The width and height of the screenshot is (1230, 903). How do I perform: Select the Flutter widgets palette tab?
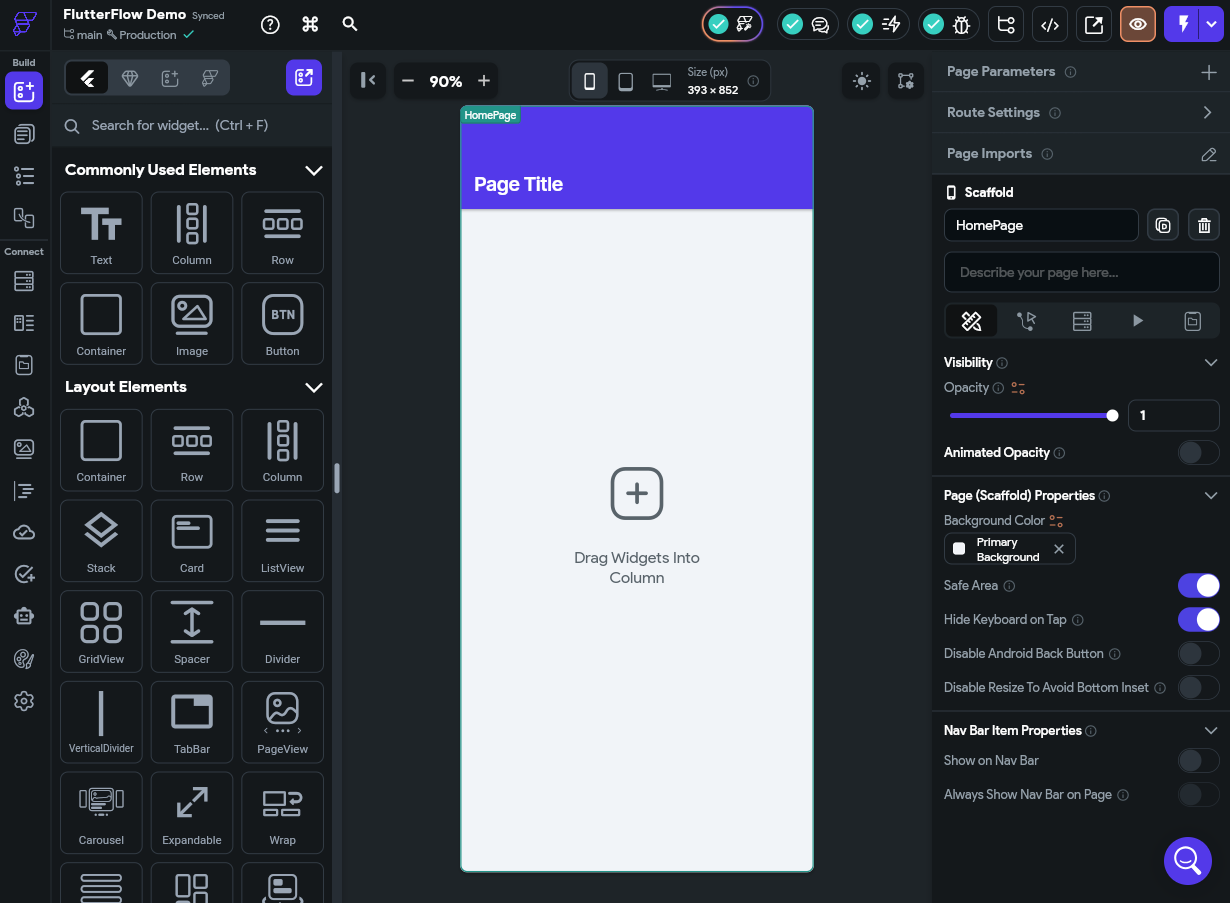pyautogui.click(x=87, y=78)
